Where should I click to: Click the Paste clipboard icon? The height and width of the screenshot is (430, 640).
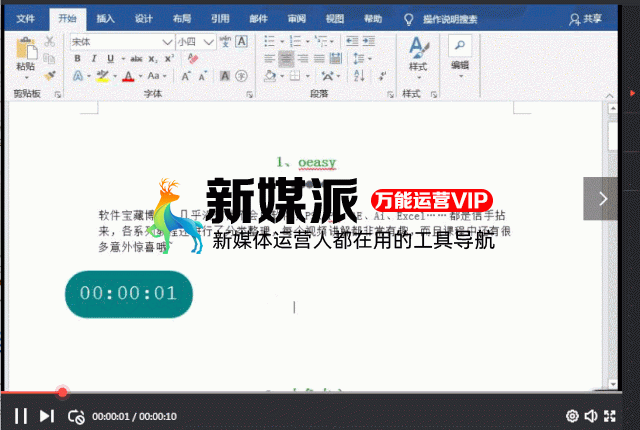click(x=26, y=48)
